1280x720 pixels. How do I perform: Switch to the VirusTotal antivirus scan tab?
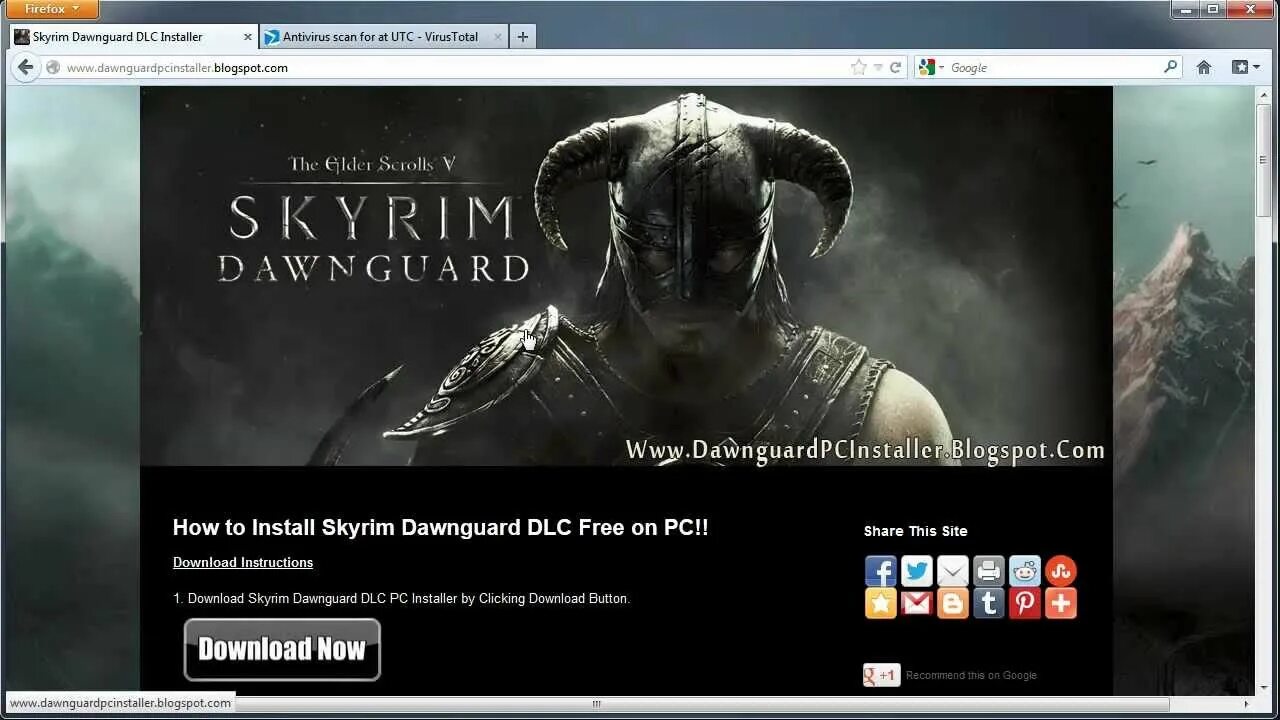click(x=384, y=37)
